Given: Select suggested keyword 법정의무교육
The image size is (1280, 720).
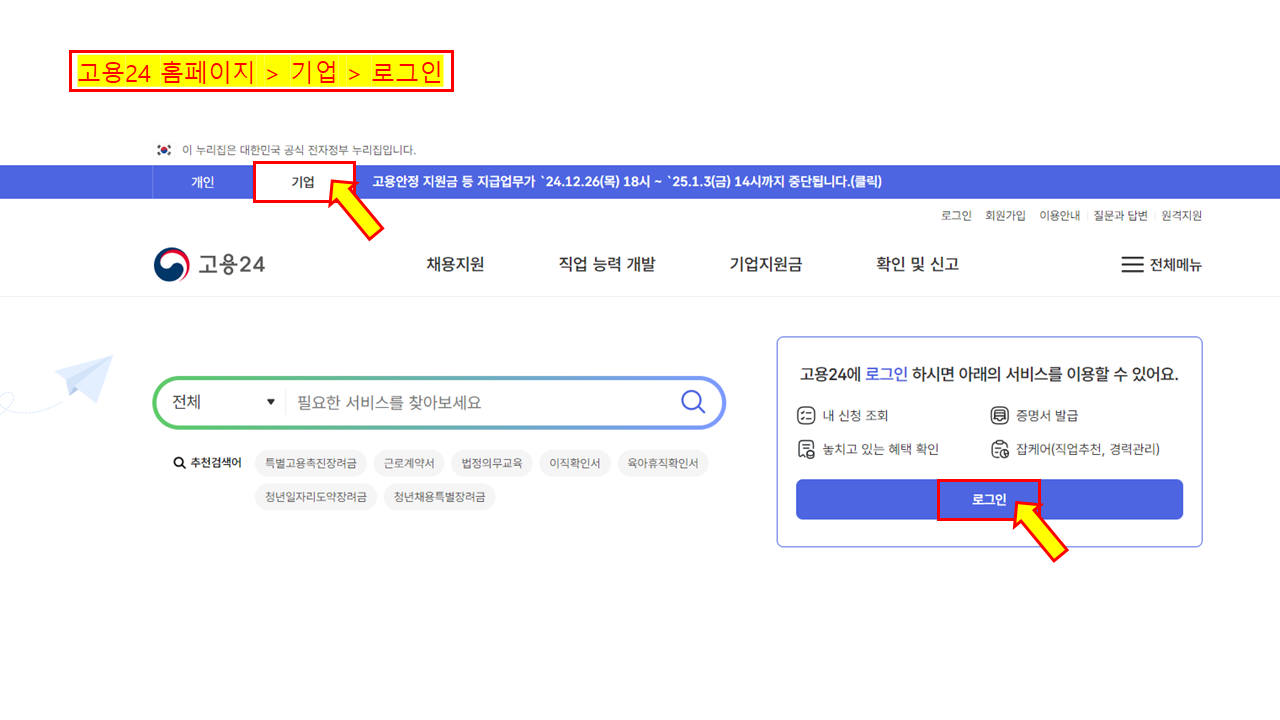Looking at the screenshot, I should [x=491, y=464].
